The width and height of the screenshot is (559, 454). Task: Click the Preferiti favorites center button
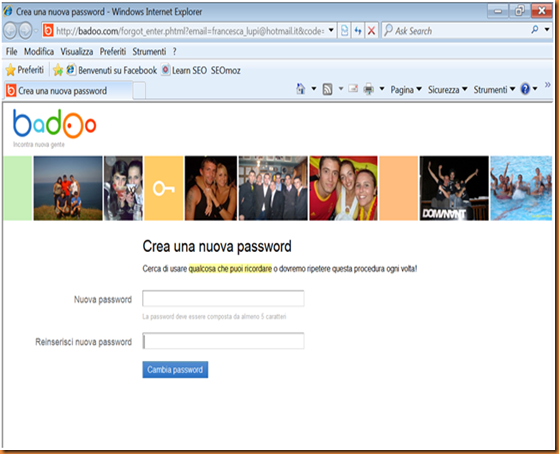(25, 70)
